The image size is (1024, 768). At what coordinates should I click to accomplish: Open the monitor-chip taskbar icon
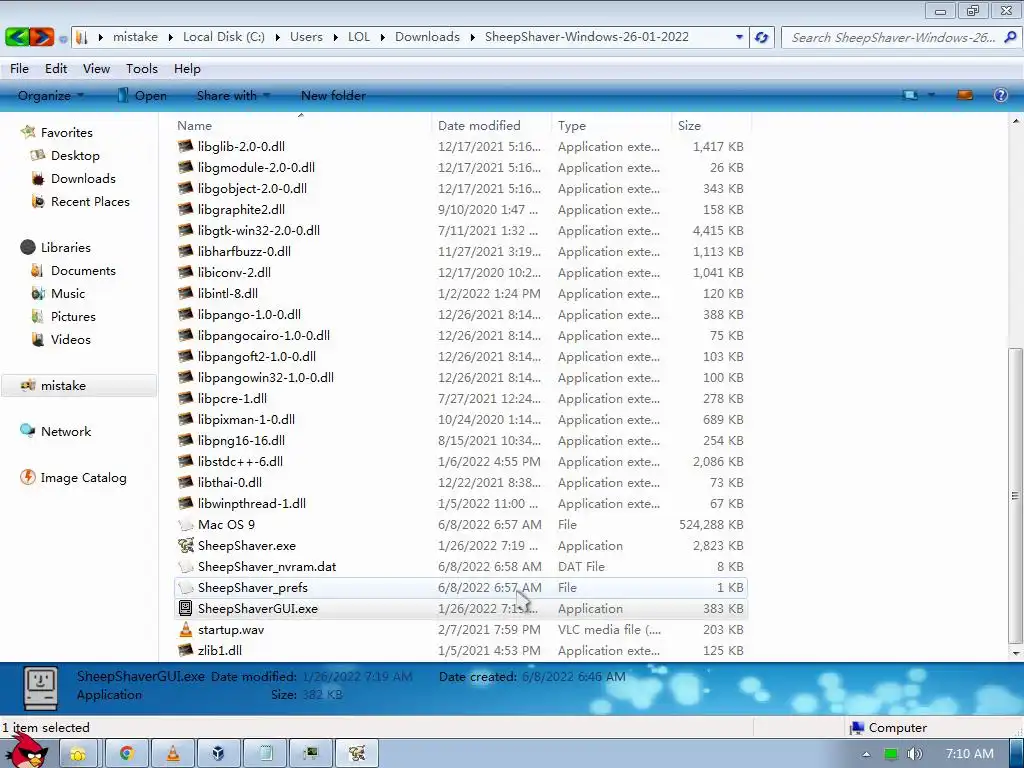point(311,754)
